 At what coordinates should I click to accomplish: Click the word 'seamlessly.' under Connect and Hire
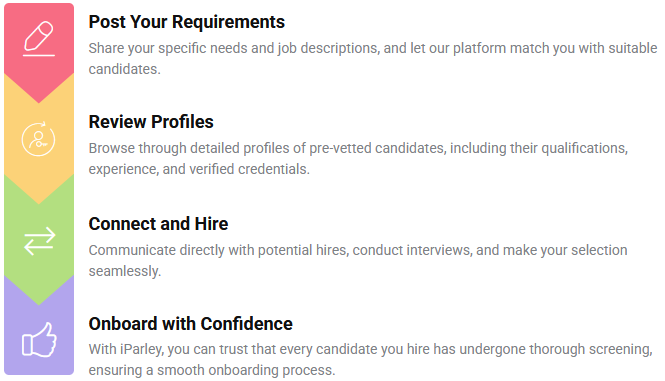click(125, 271)
